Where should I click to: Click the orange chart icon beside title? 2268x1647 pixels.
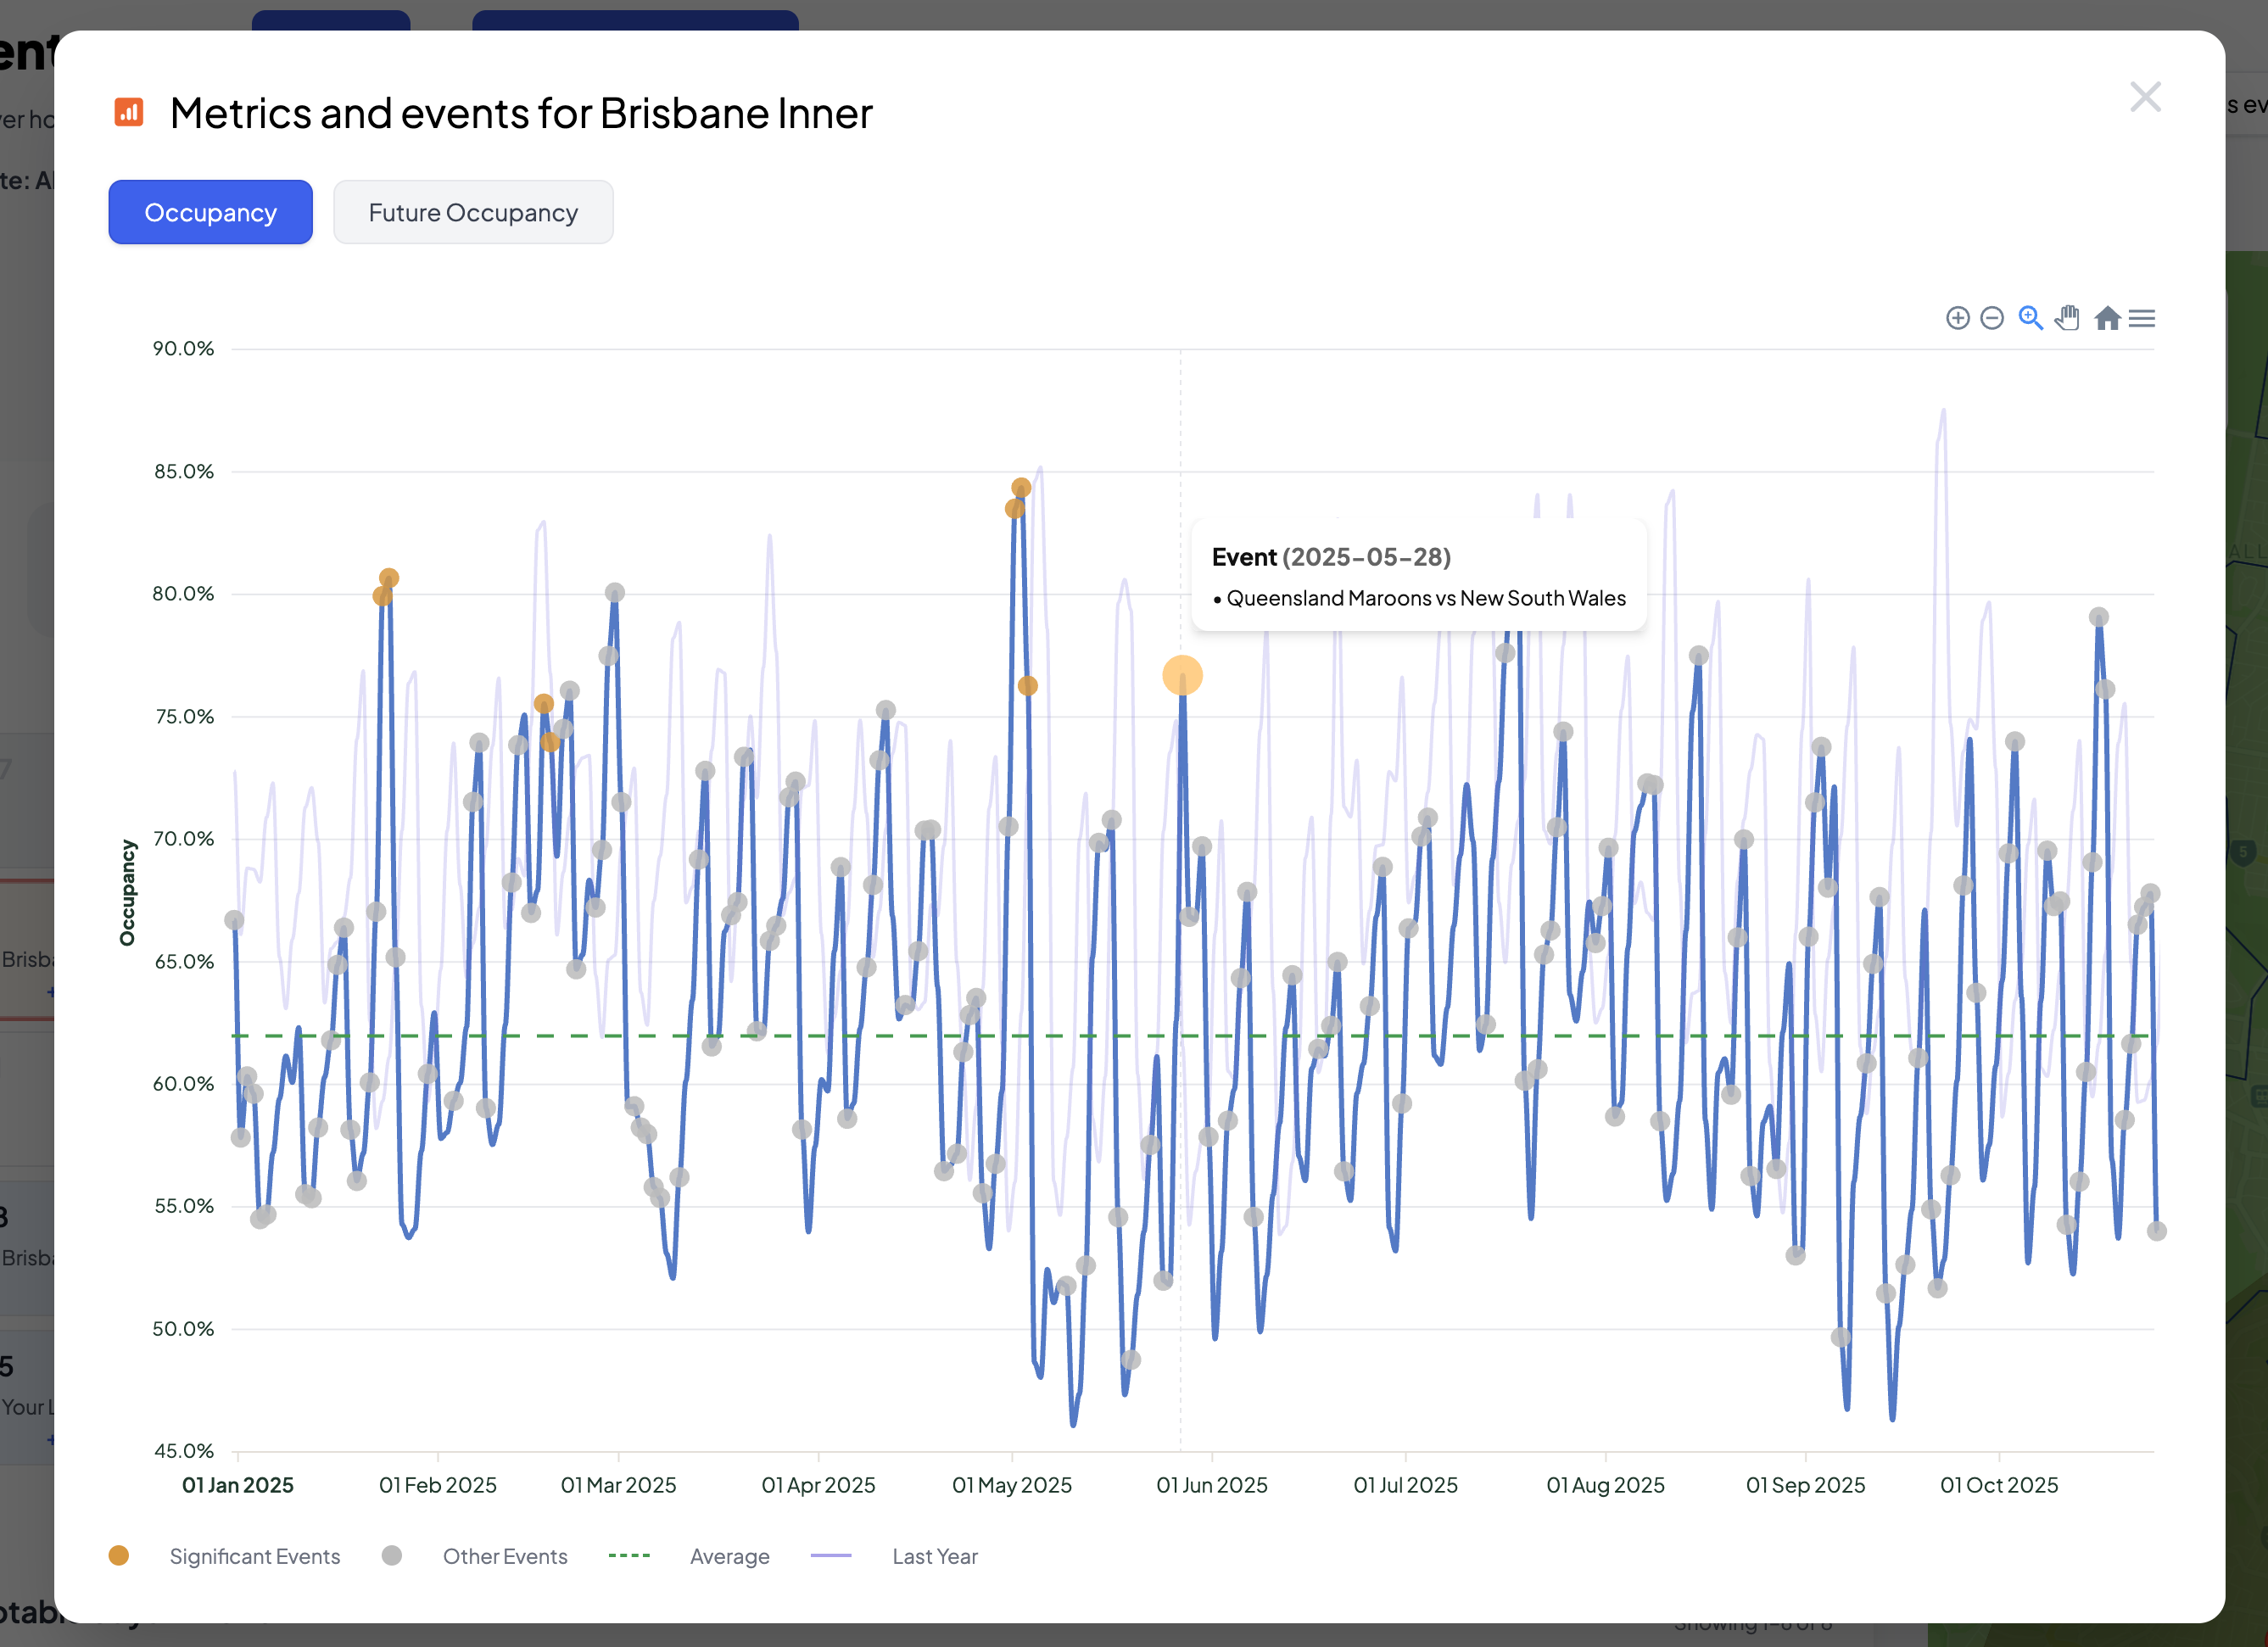pyautogui.click(x=129, y=112)
